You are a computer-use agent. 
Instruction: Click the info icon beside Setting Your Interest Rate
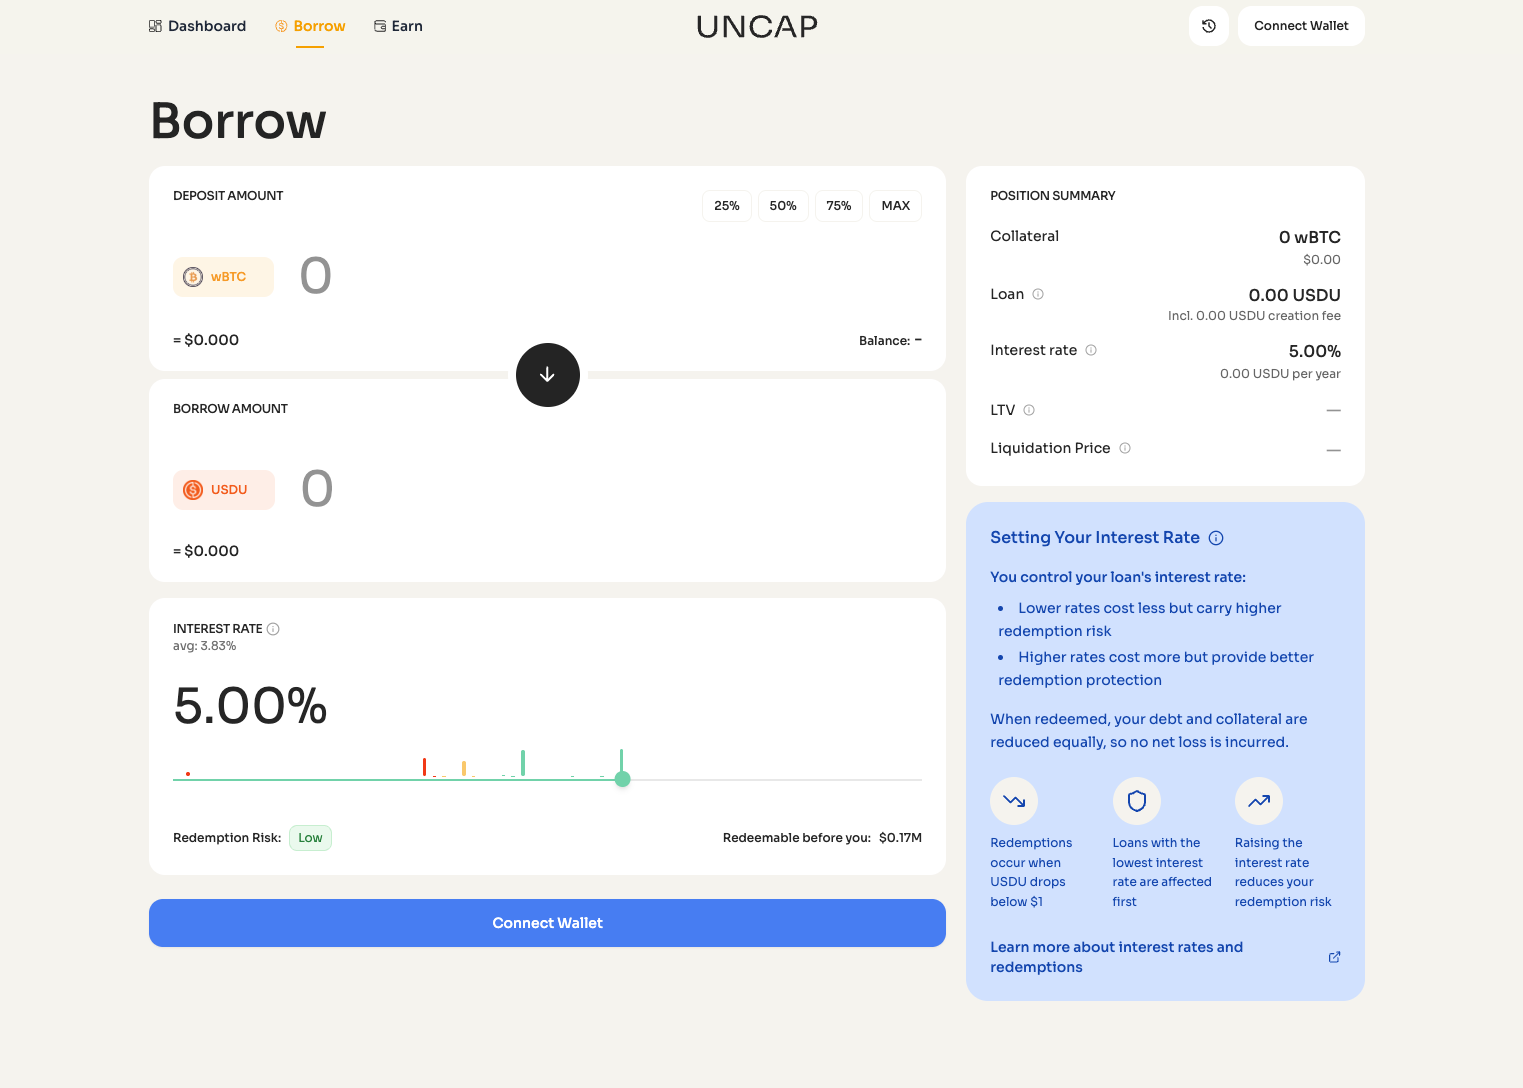(x=1215, y=537)
